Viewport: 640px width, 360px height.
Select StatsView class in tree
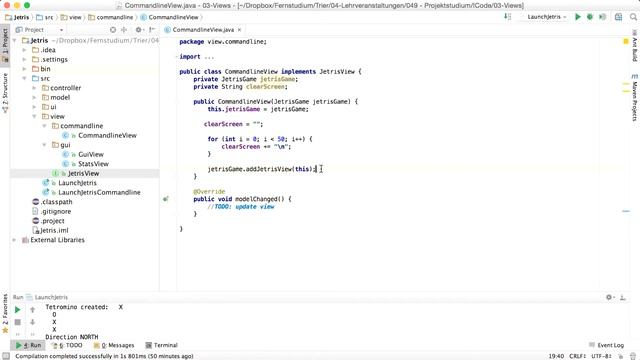[x=93, y=164]
